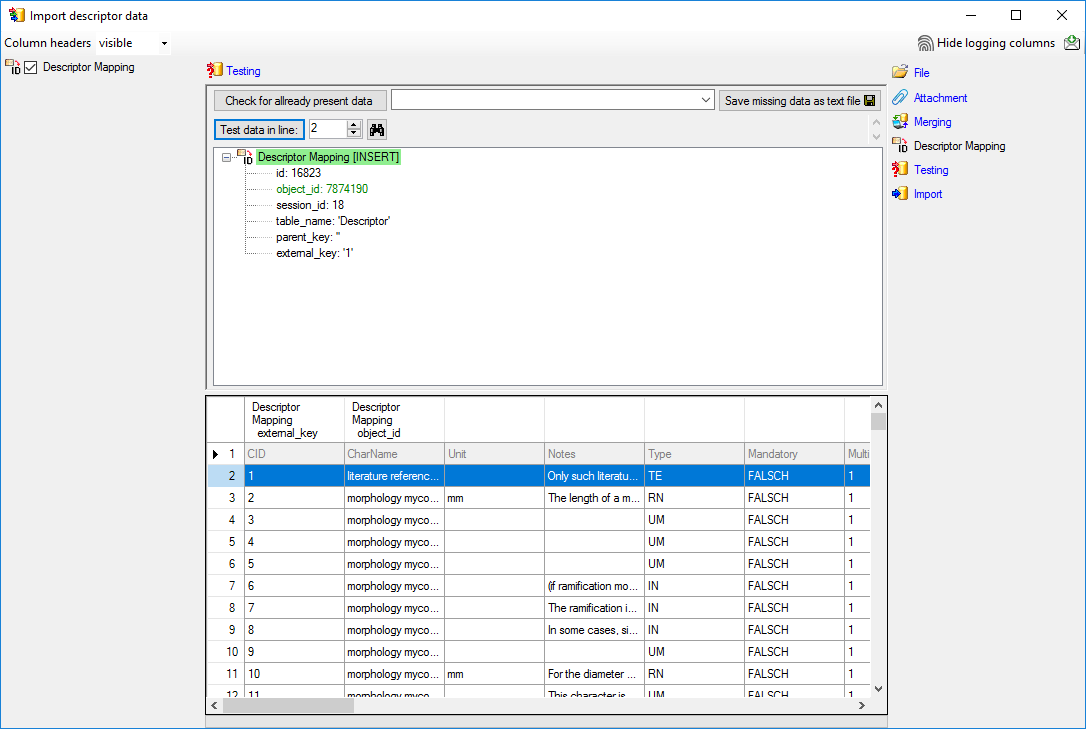This screenshot has height=729, width=1086.
Task: Select the grid row with CID 5
Action: (290, 564)
